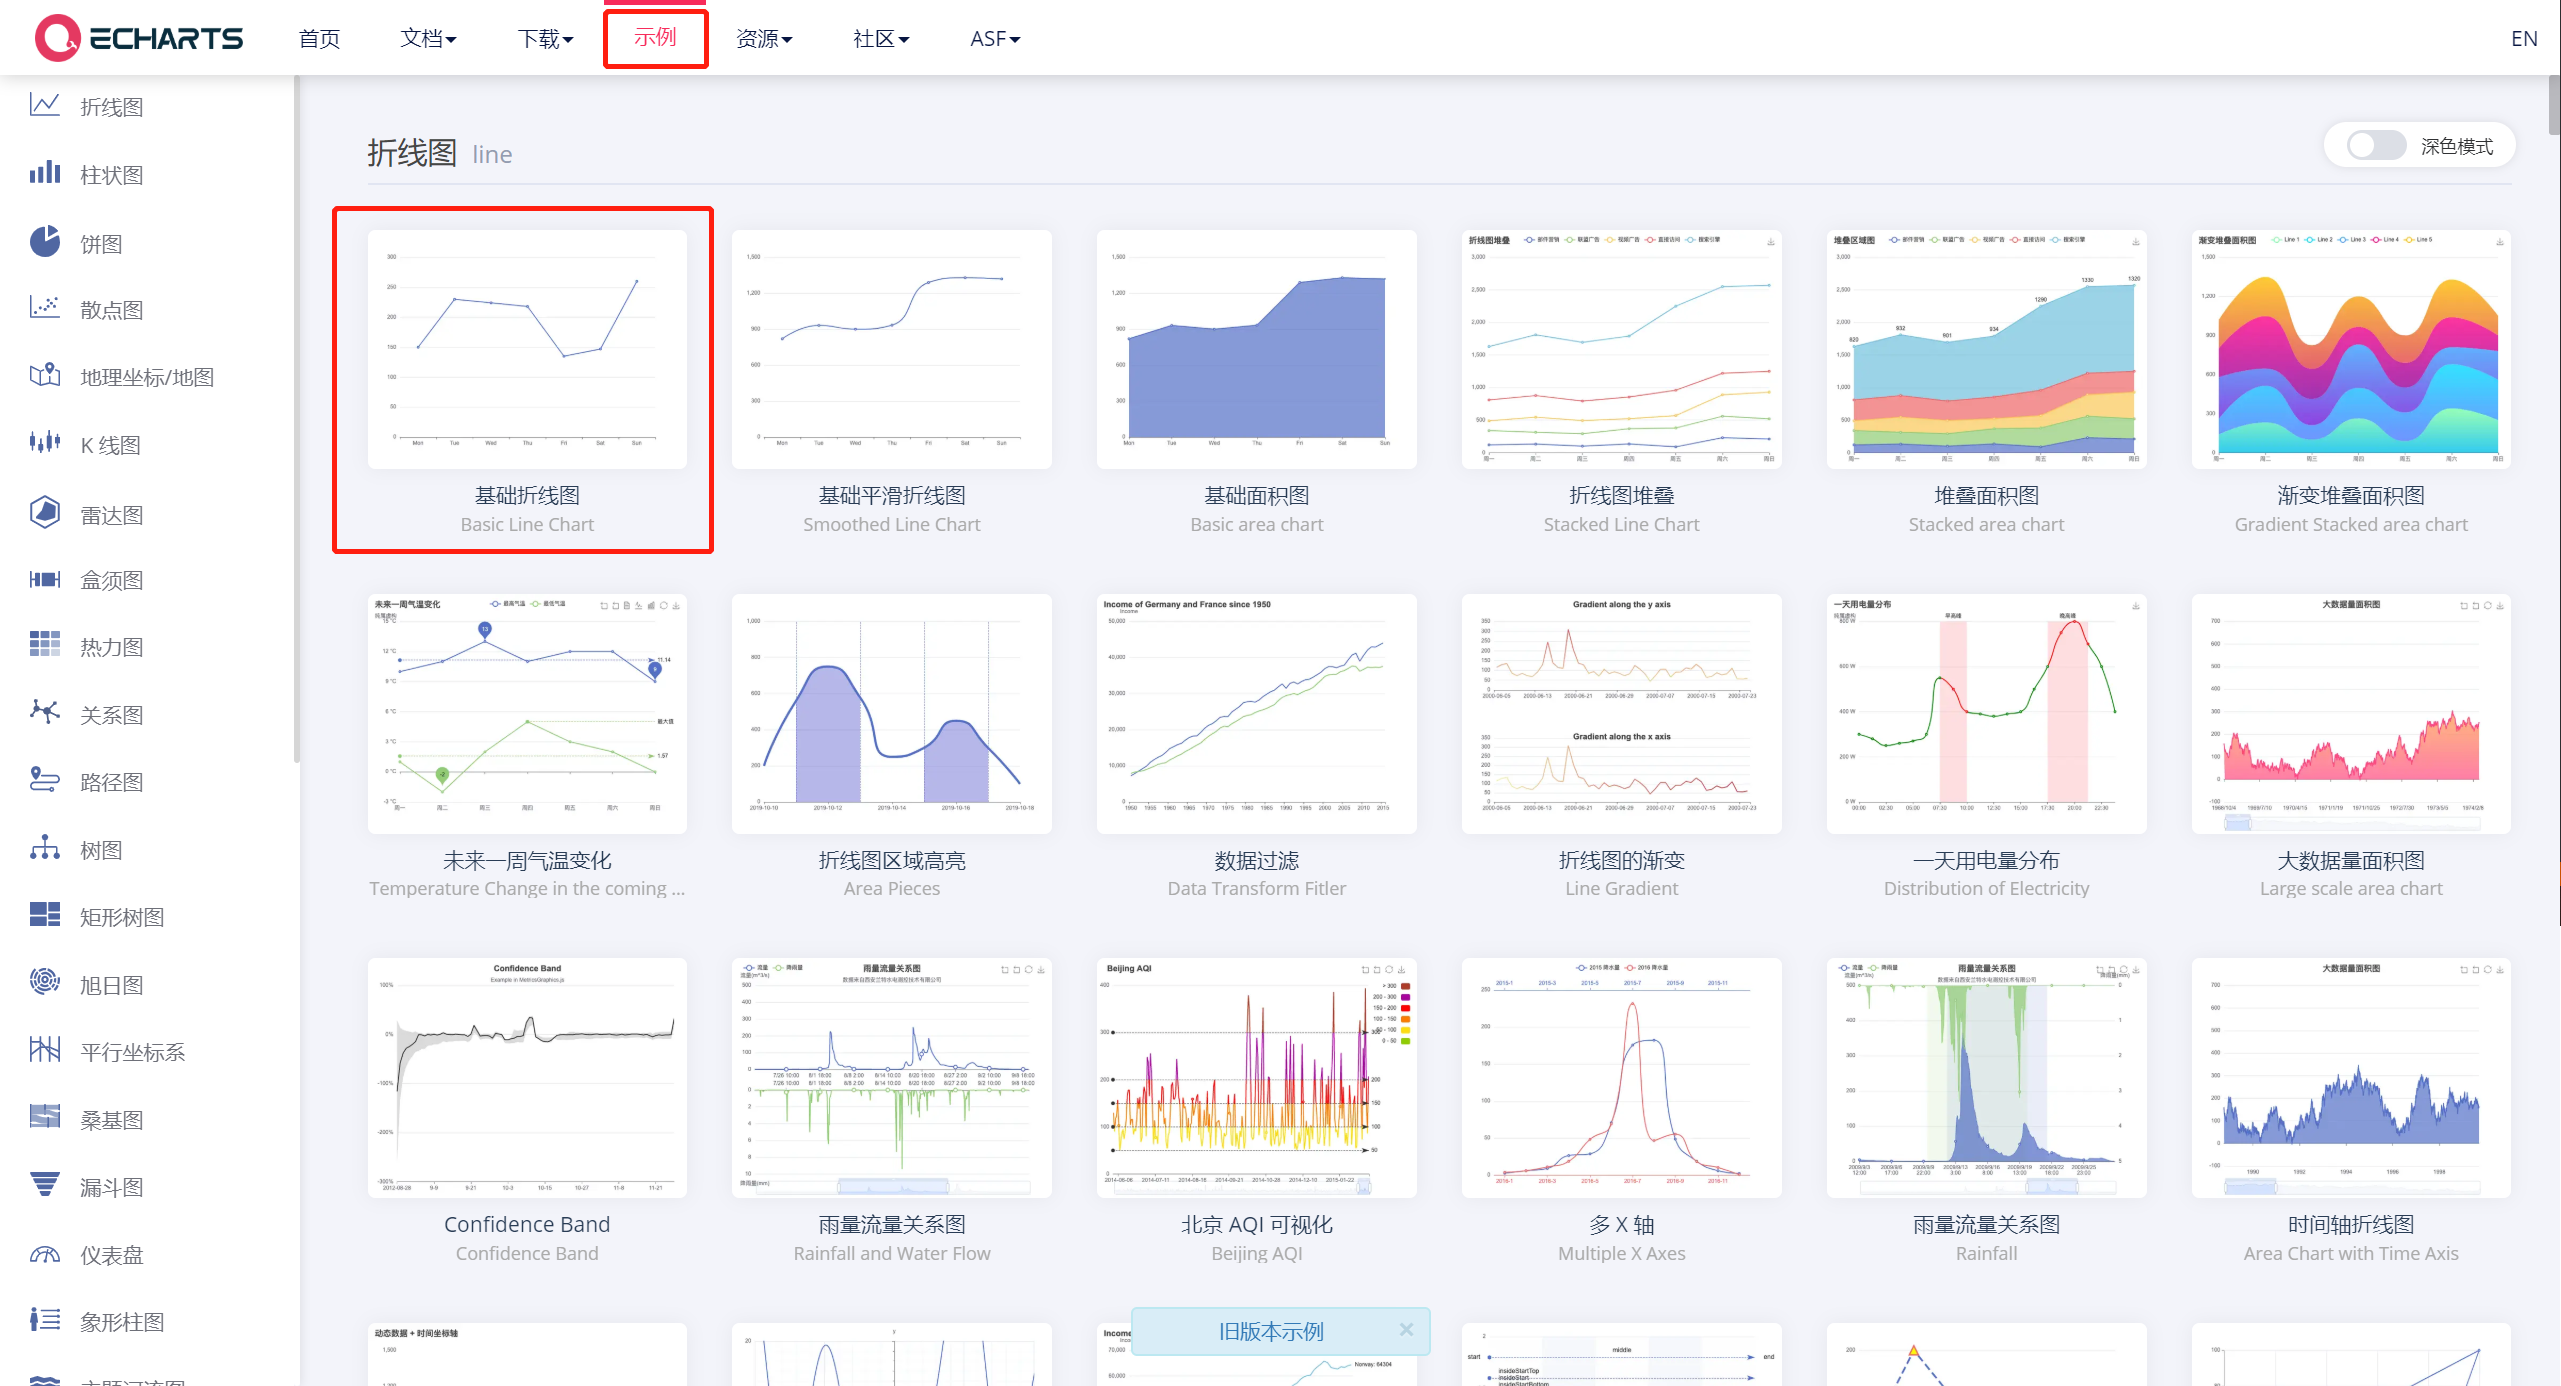Click the 树图 tree chart sidebar item
The image size is (2561, 1386).
point(44,849)
